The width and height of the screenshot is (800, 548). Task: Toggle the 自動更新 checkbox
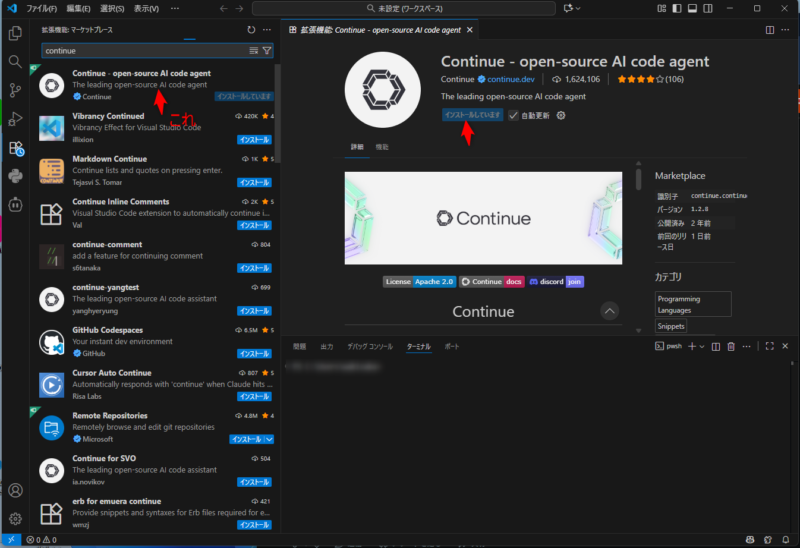[514, 115]
